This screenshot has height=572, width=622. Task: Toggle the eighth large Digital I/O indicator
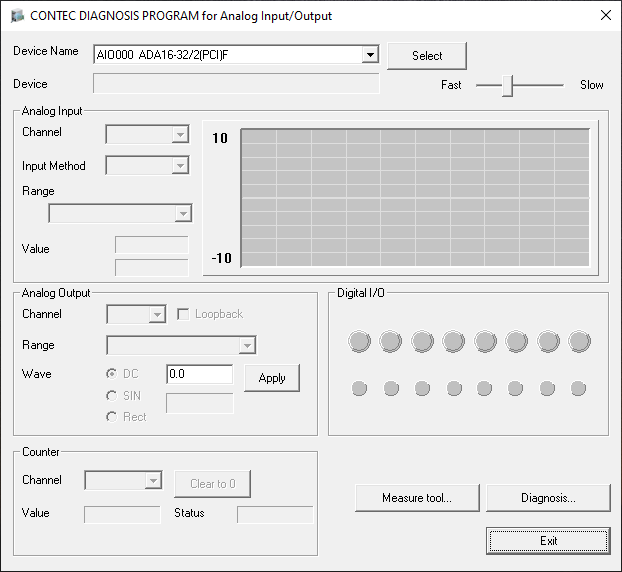[580, 341]
